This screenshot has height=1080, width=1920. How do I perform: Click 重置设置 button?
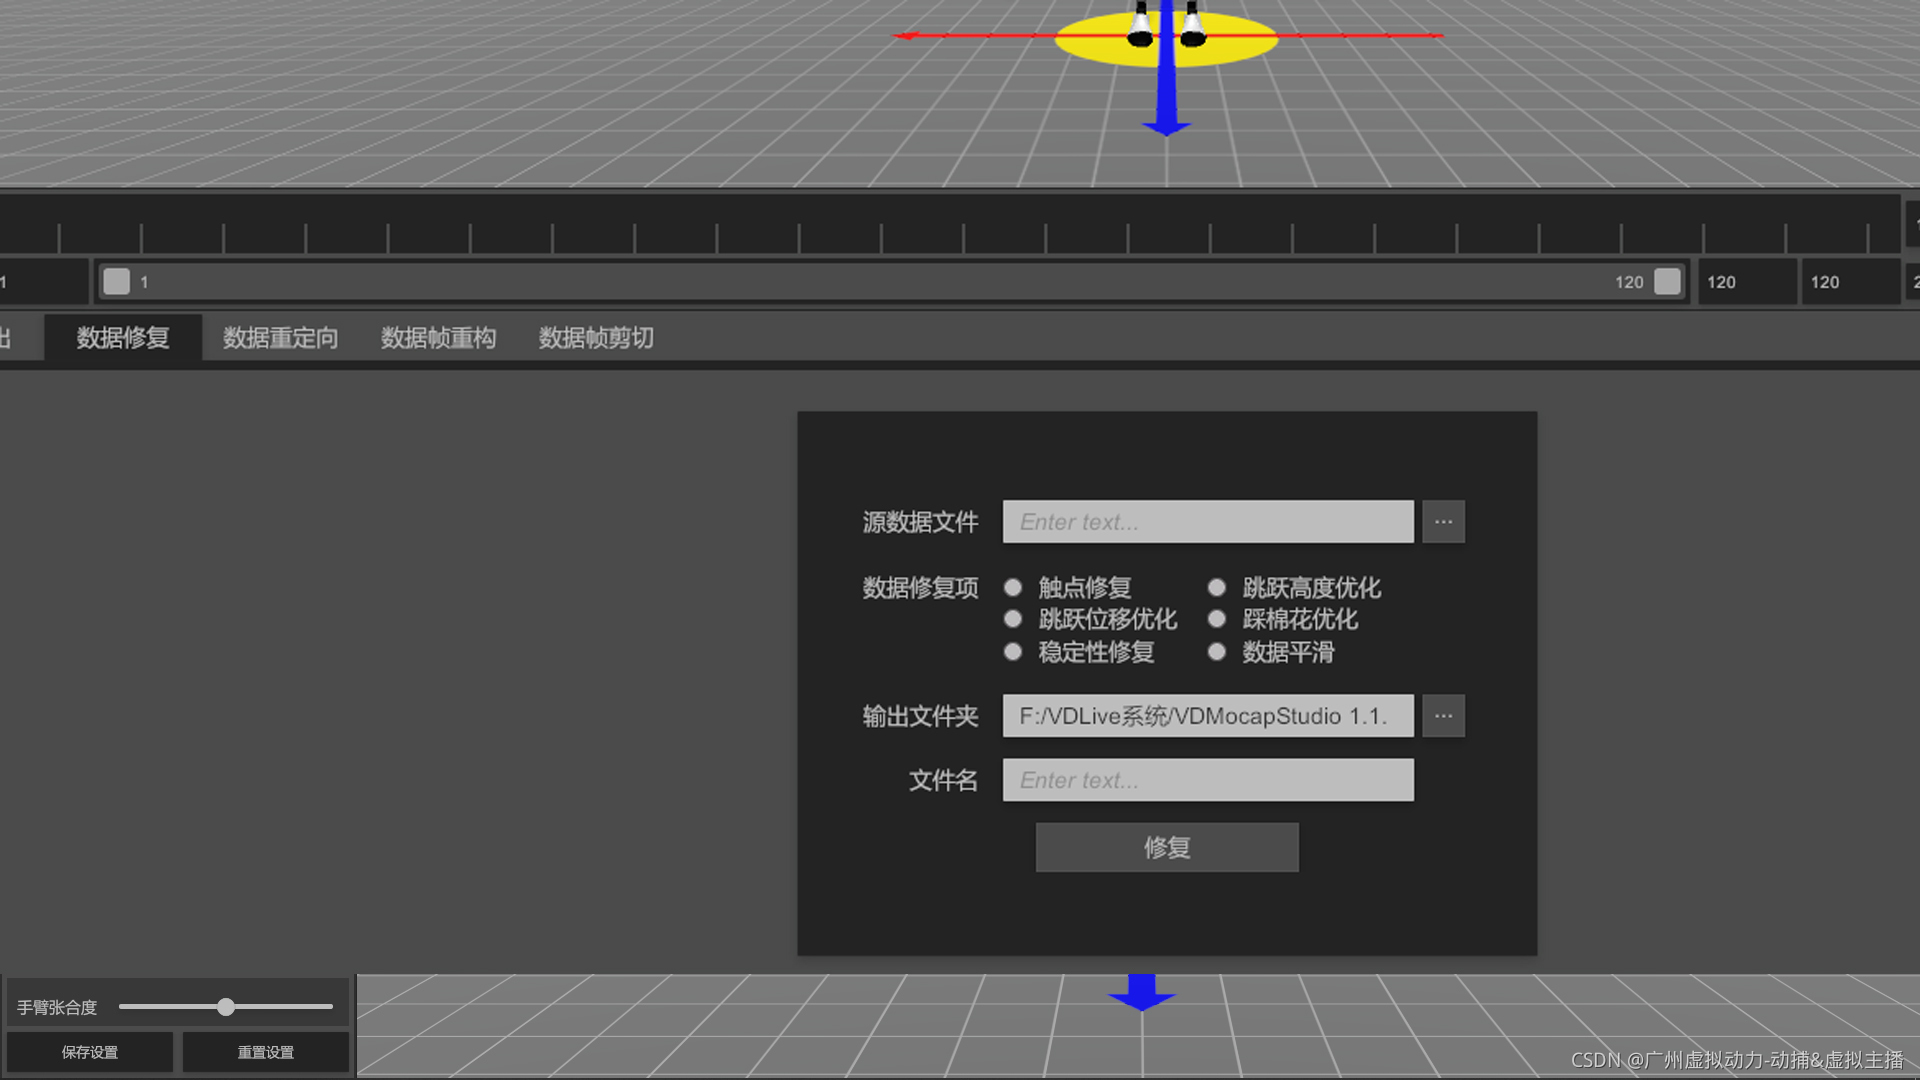click(x=265, y=1052)
